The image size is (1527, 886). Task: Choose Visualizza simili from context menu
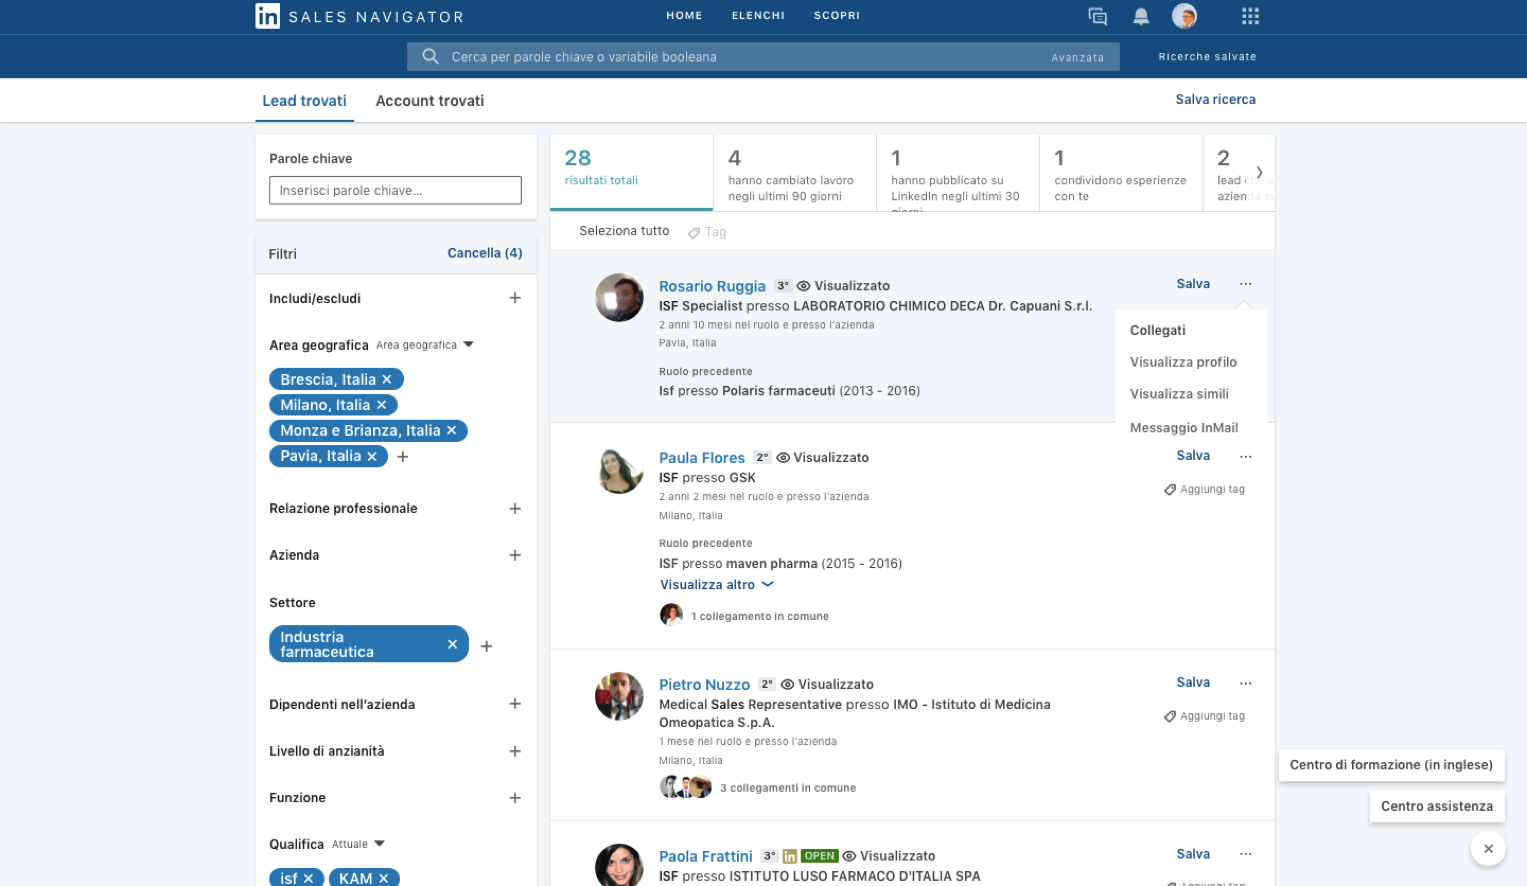[x=1179, y=394]
